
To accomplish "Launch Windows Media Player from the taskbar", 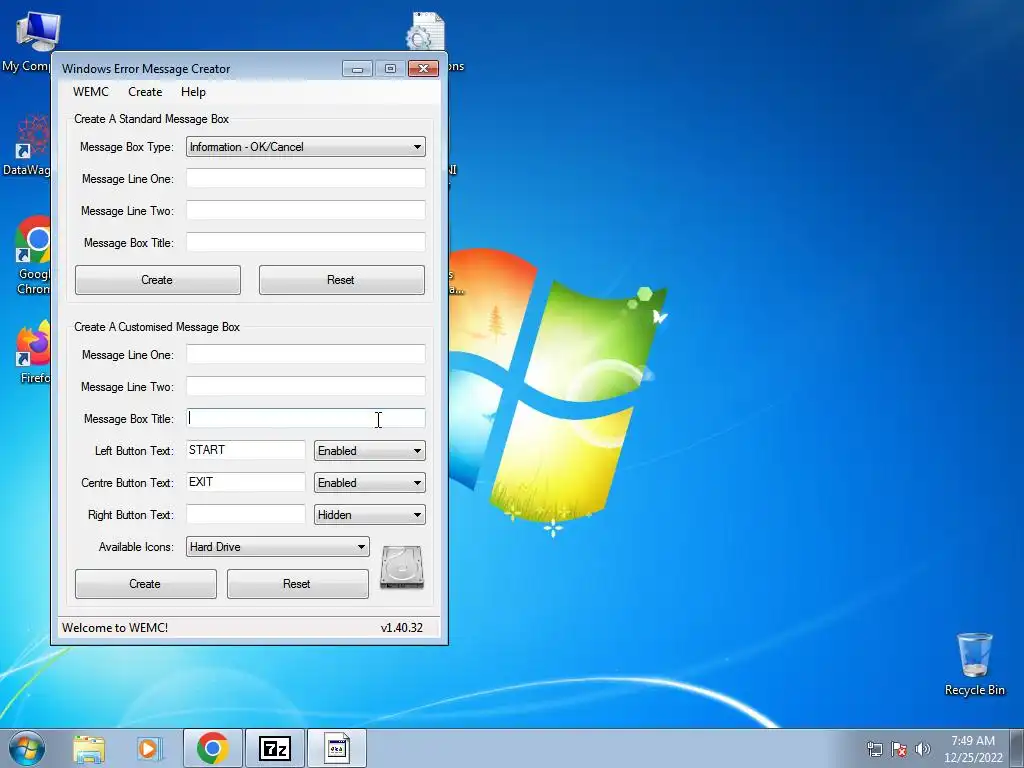I will tap(149, 749).
